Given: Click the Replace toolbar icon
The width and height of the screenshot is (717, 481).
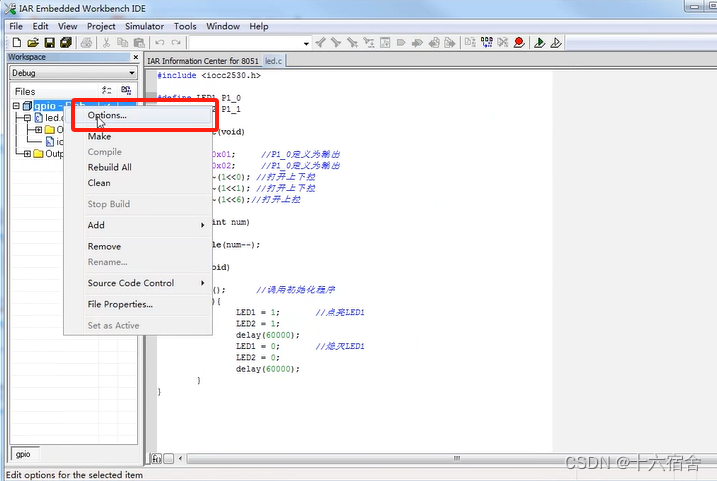Looking at the screenshot, I should coord(369,43).
